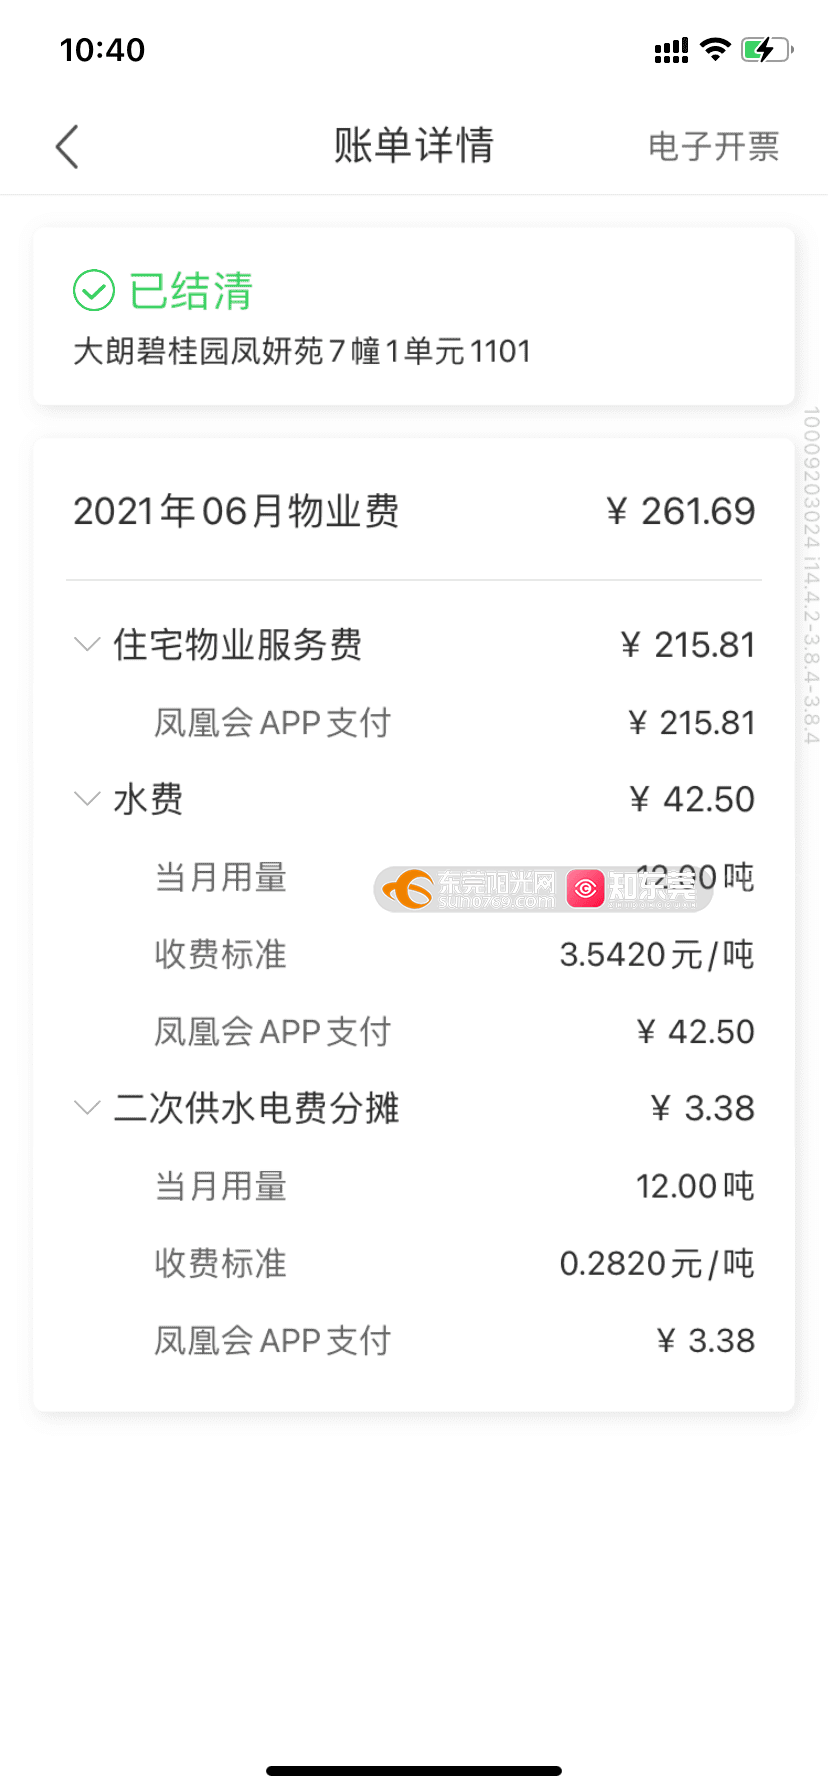This screenshot has height=1792, width=828.
Task: Select the 住宅物业服务费 ¥215.81 row
Action: (414, 645)
